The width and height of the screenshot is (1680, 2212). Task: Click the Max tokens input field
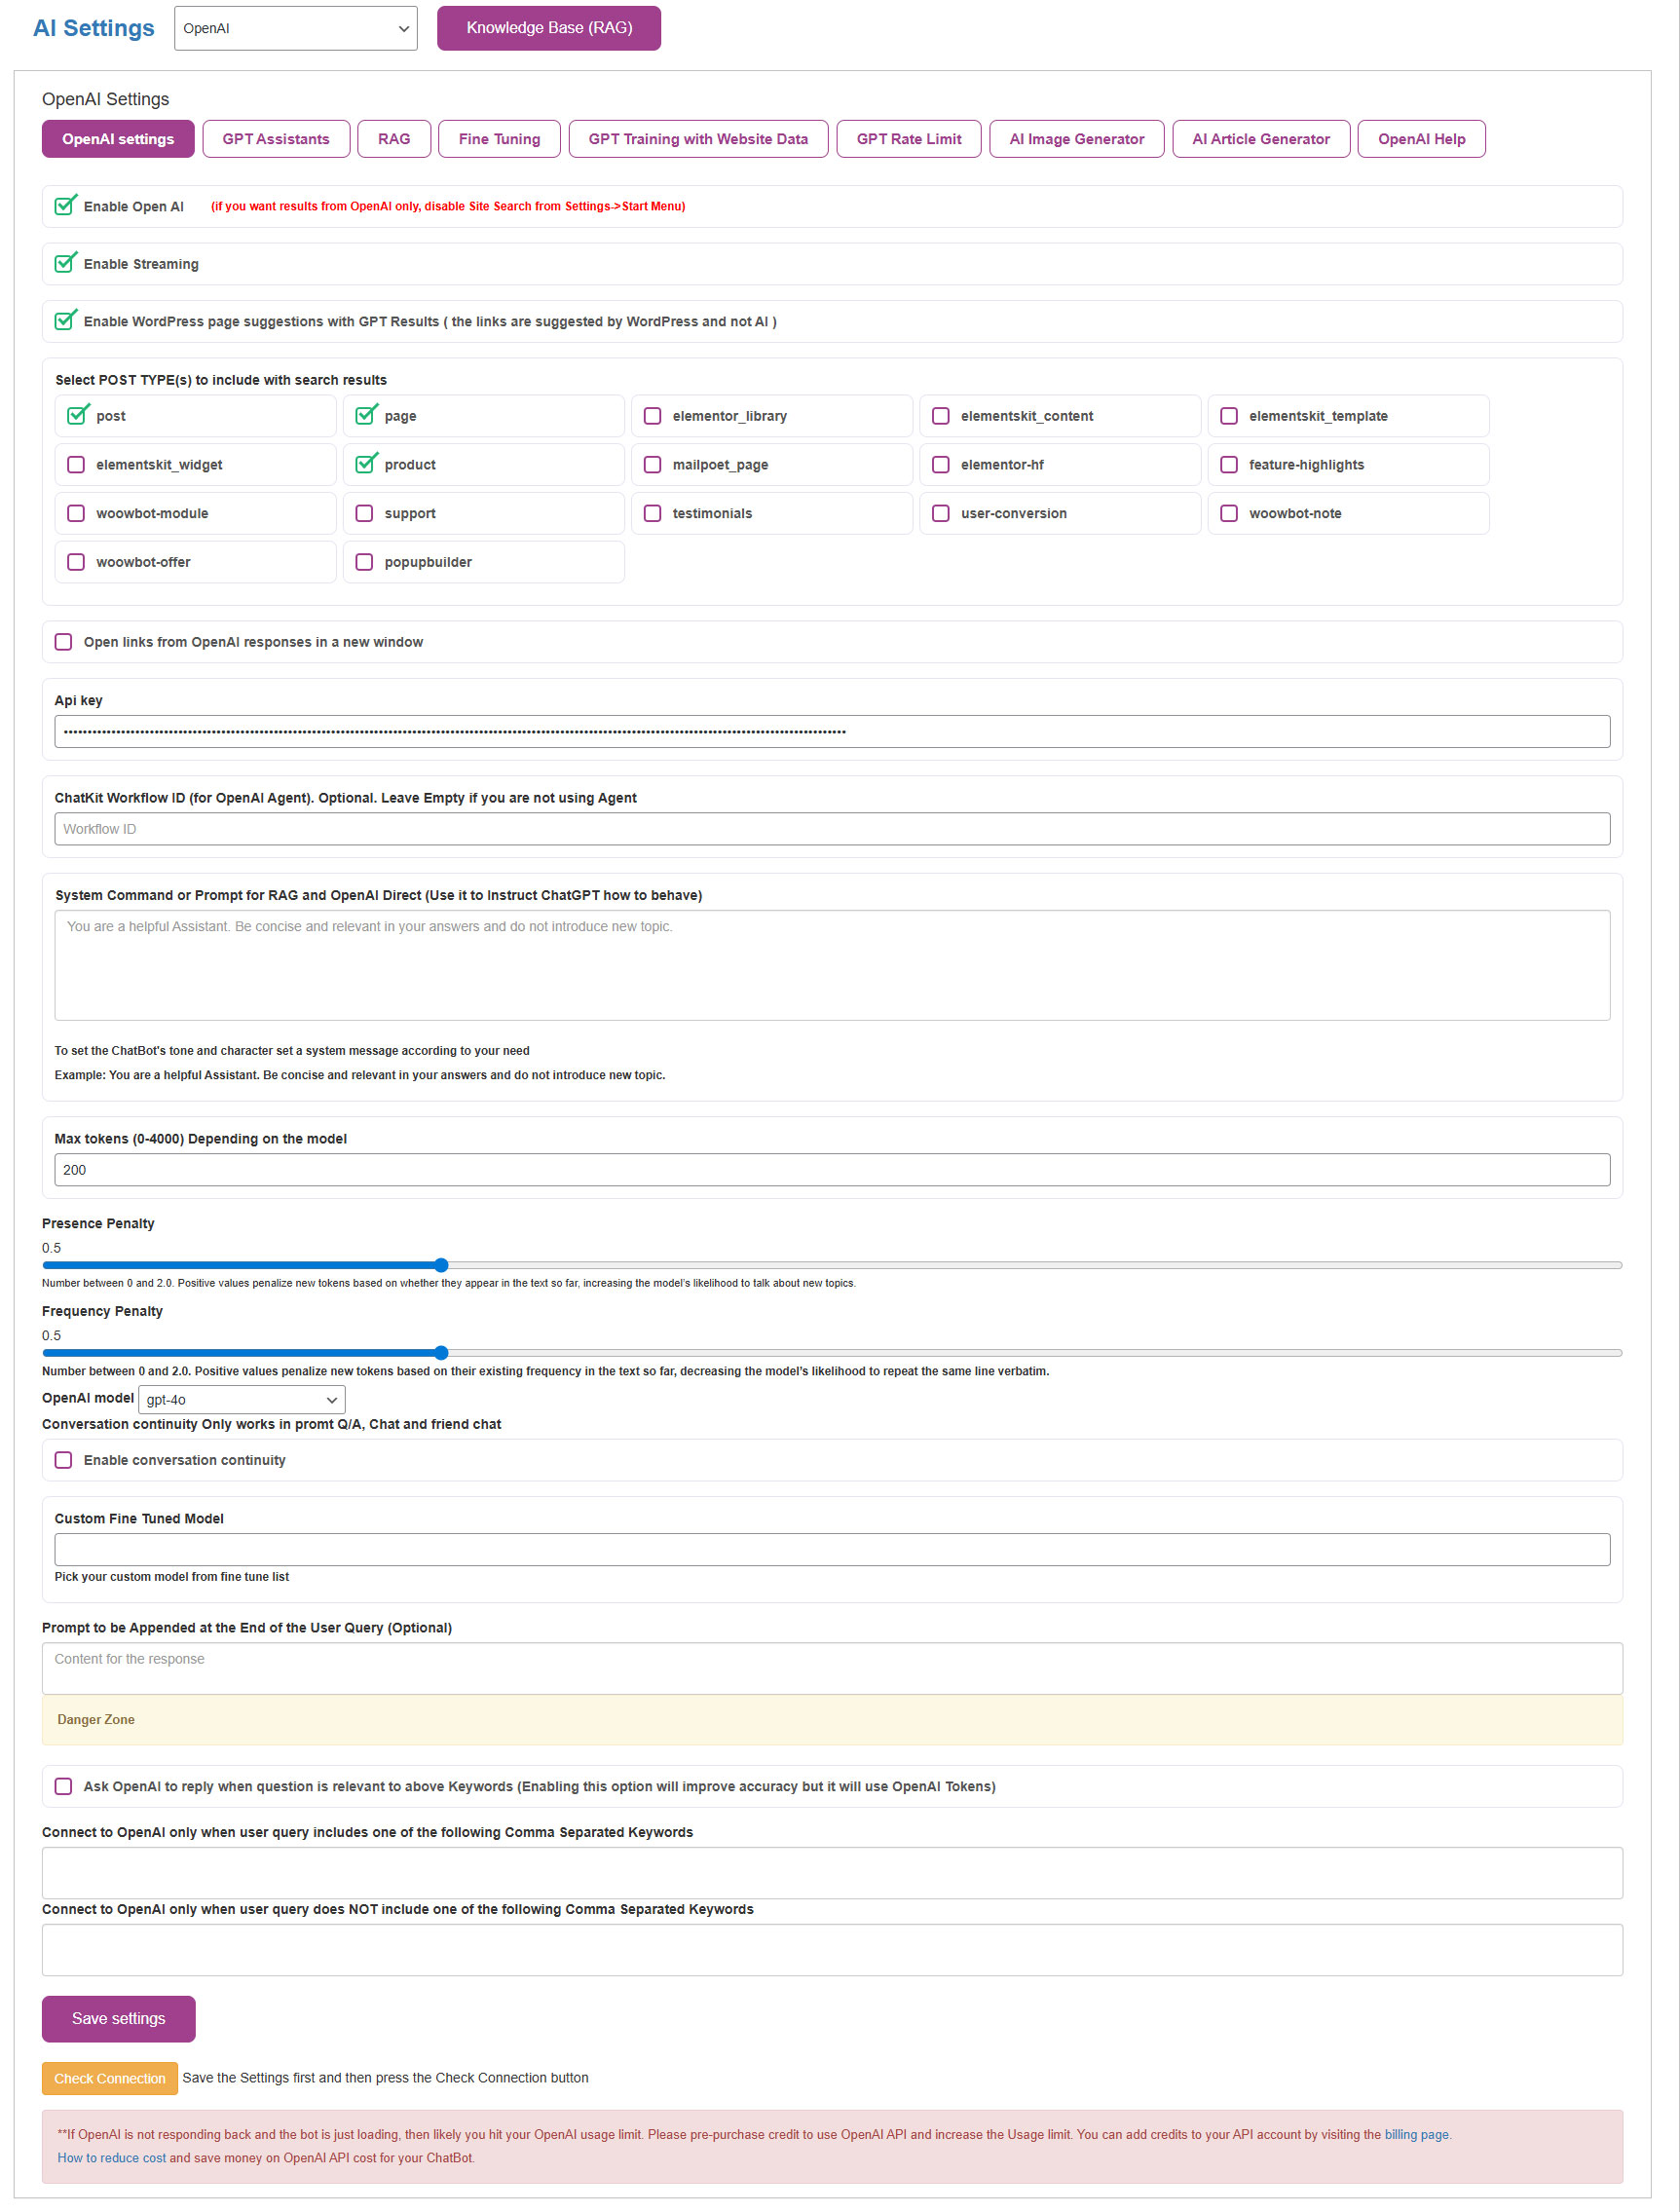point(831,1170)
